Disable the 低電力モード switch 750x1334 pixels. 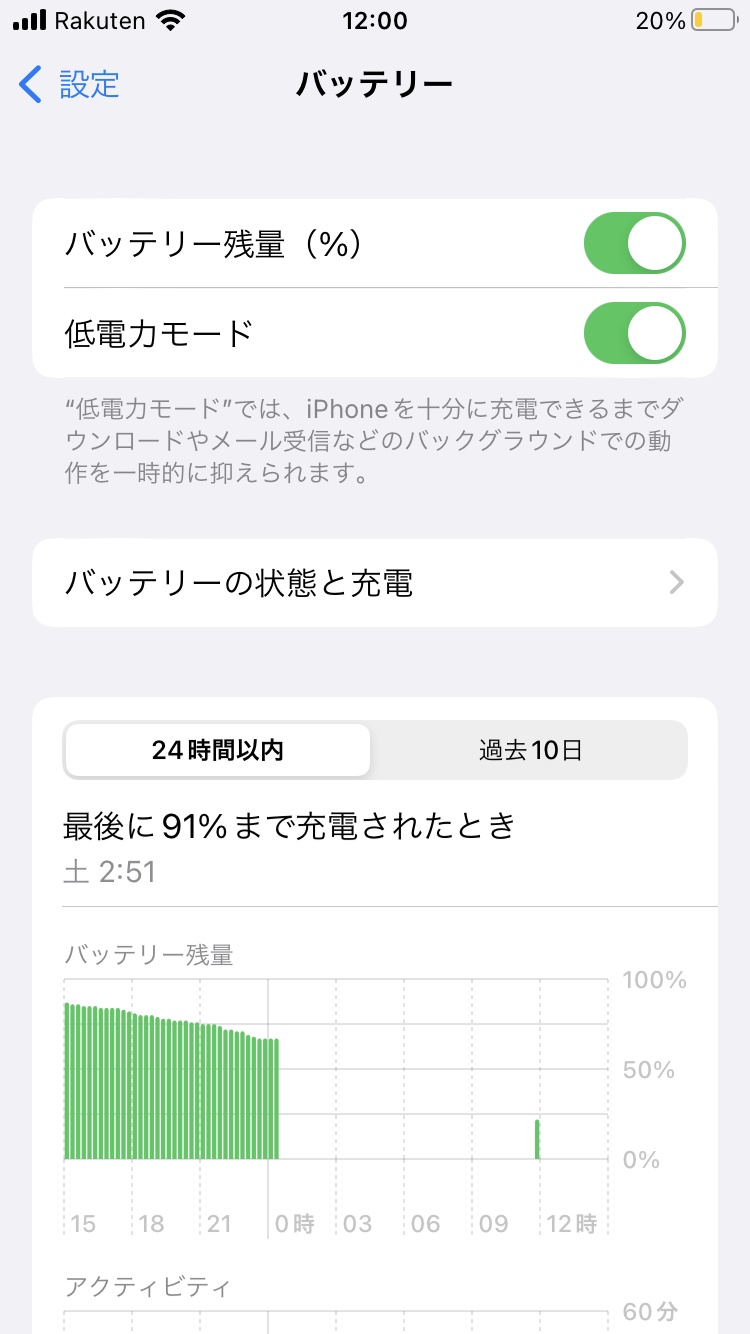click(634, 333)
